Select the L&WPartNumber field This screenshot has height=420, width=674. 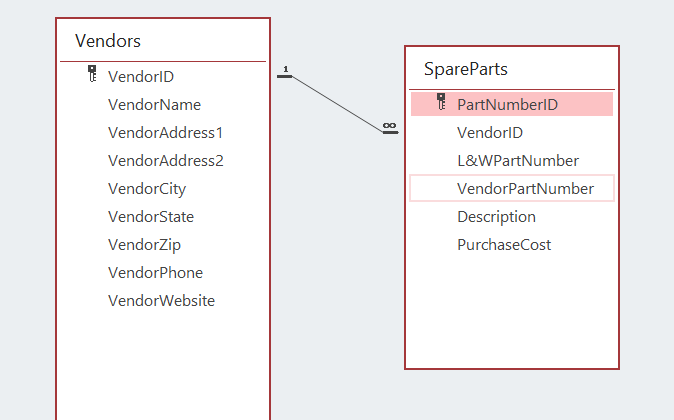point(518,160)
